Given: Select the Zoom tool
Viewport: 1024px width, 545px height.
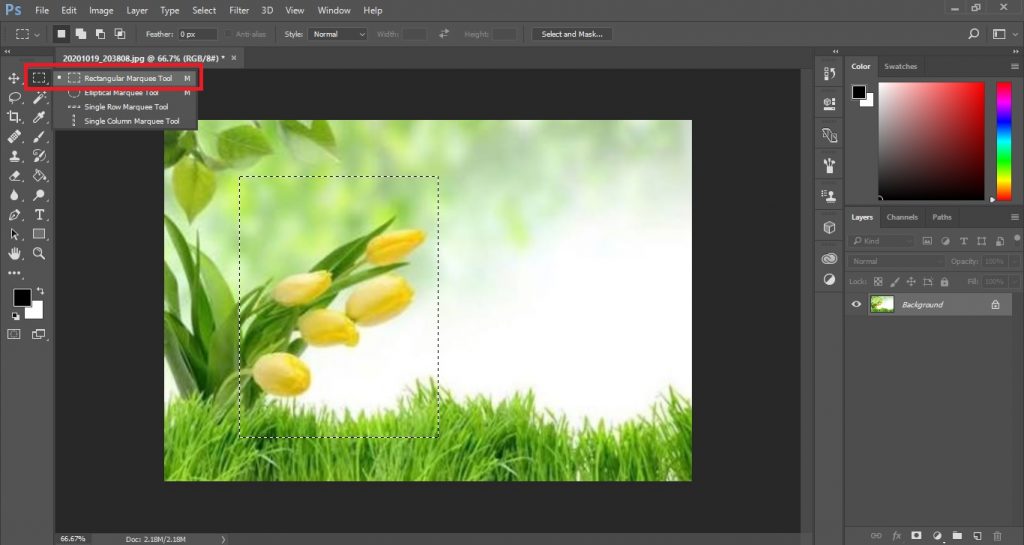Looking at the screenshot, I should tap(39, 253).
